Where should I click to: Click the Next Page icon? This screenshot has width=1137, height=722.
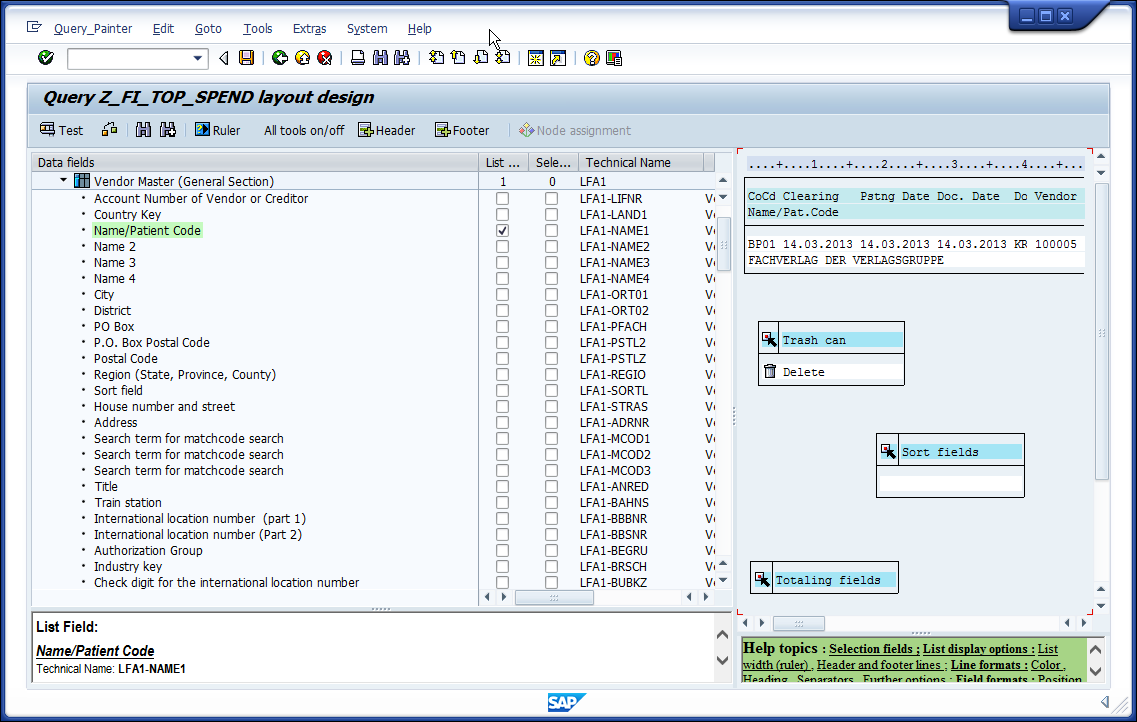coord(481,58)
